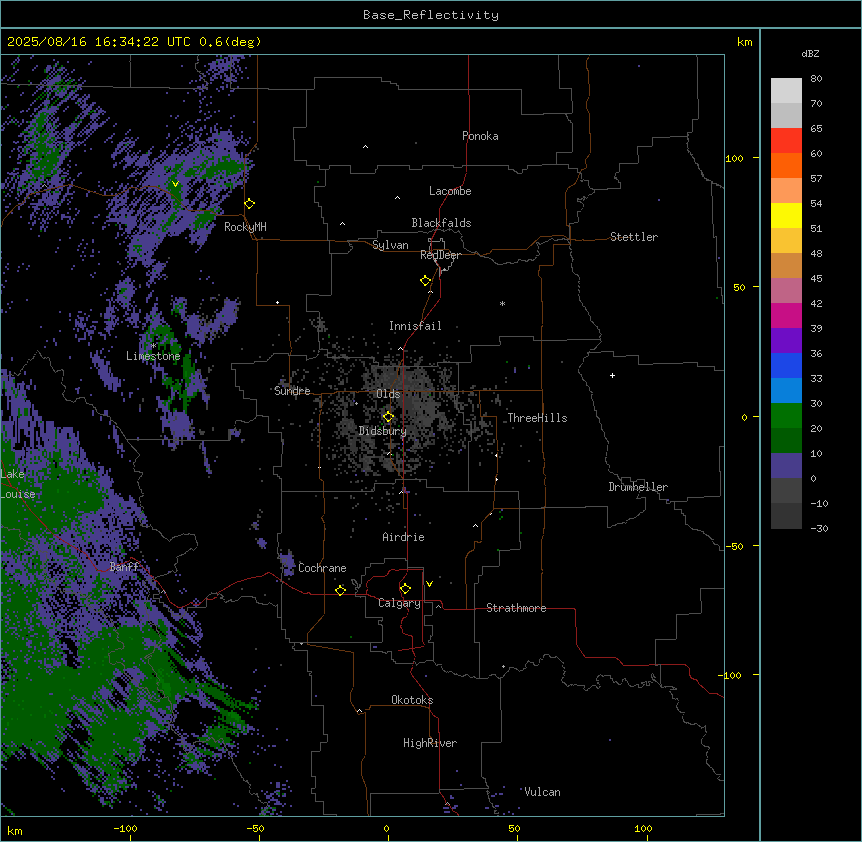Viewport: 862px width, 842px height.
Task: Click the yellow diamond marker beside RockyMH
Action: 250,204
